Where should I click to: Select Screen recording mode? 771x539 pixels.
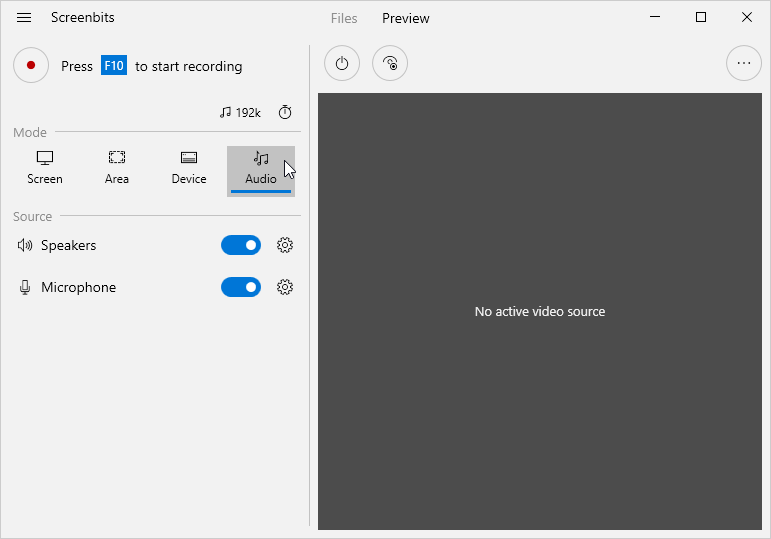pyautogui.click(x=45, y=168)
